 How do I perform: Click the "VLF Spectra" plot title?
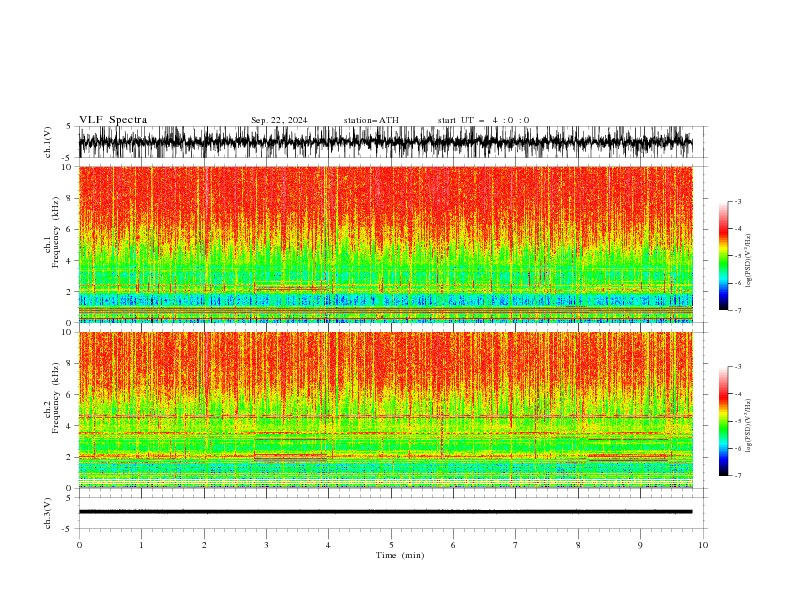tap(113, 120)
